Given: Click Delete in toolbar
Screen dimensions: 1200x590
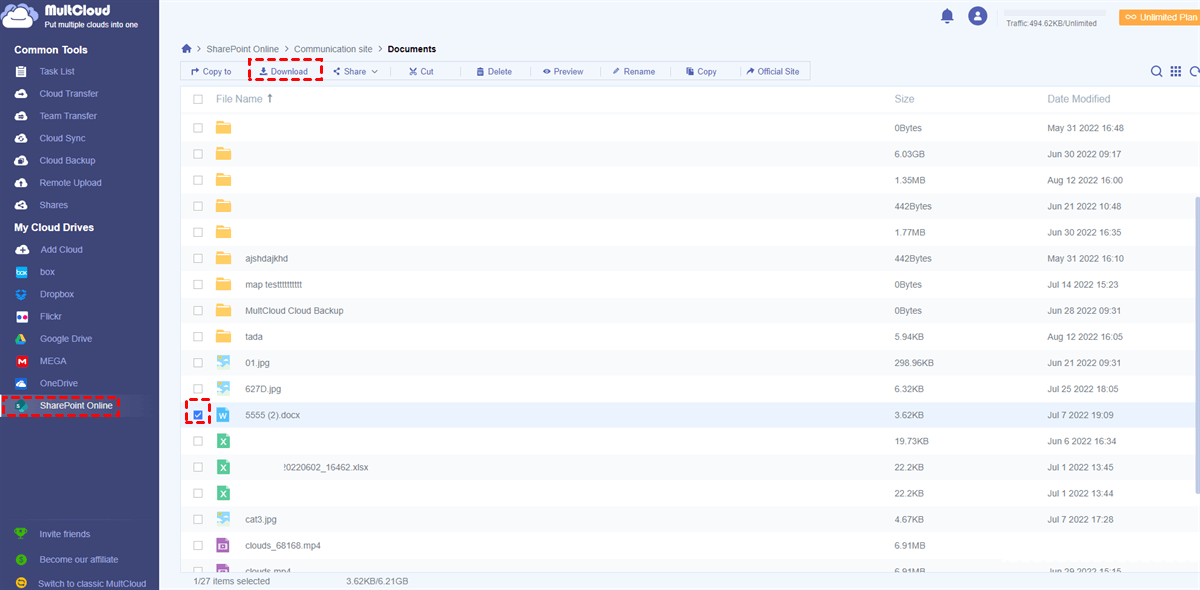Looking at the screenshot, I should pos(494,72).
